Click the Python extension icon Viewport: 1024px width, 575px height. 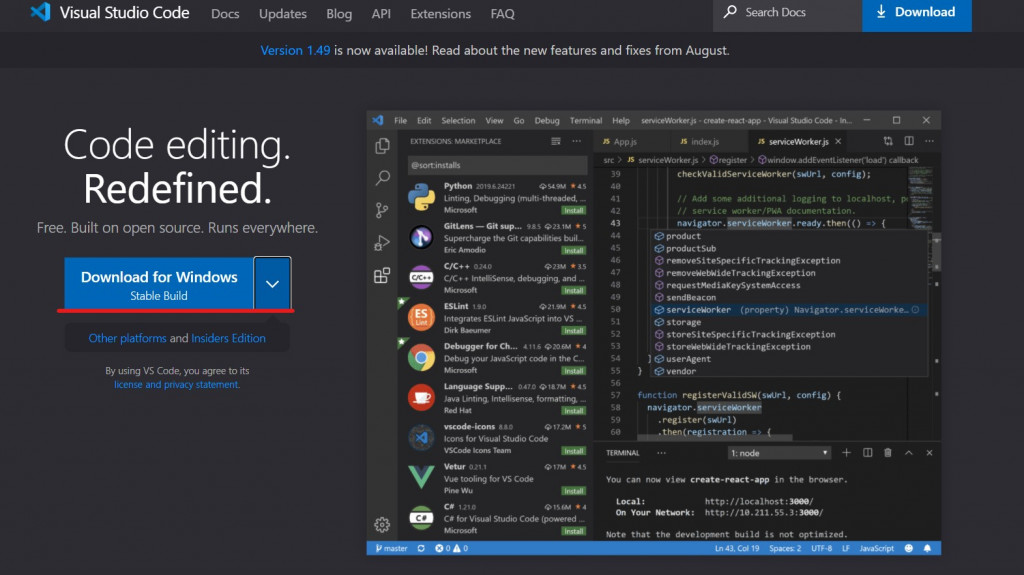pos(421,197)
